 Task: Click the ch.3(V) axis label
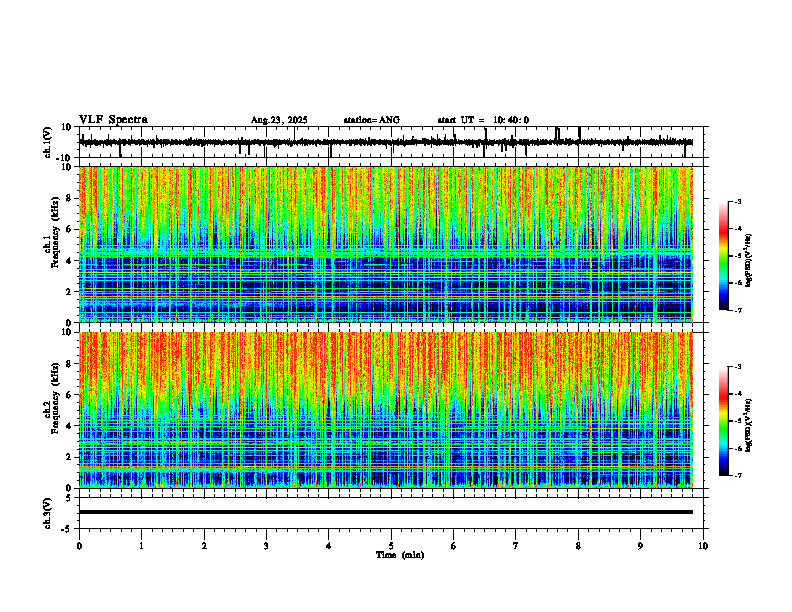point(48,513)
